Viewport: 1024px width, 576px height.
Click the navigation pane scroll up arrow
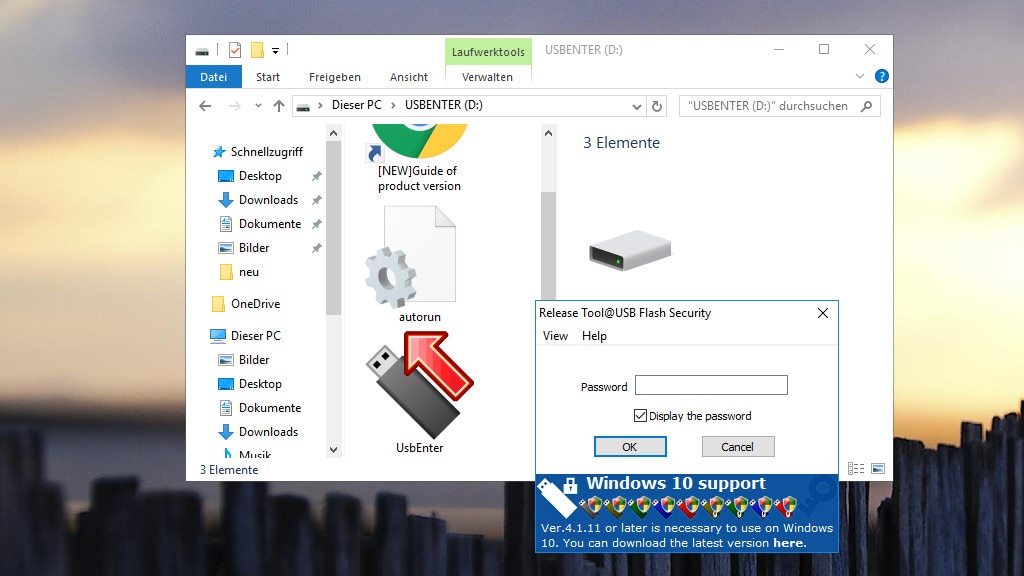334,133
